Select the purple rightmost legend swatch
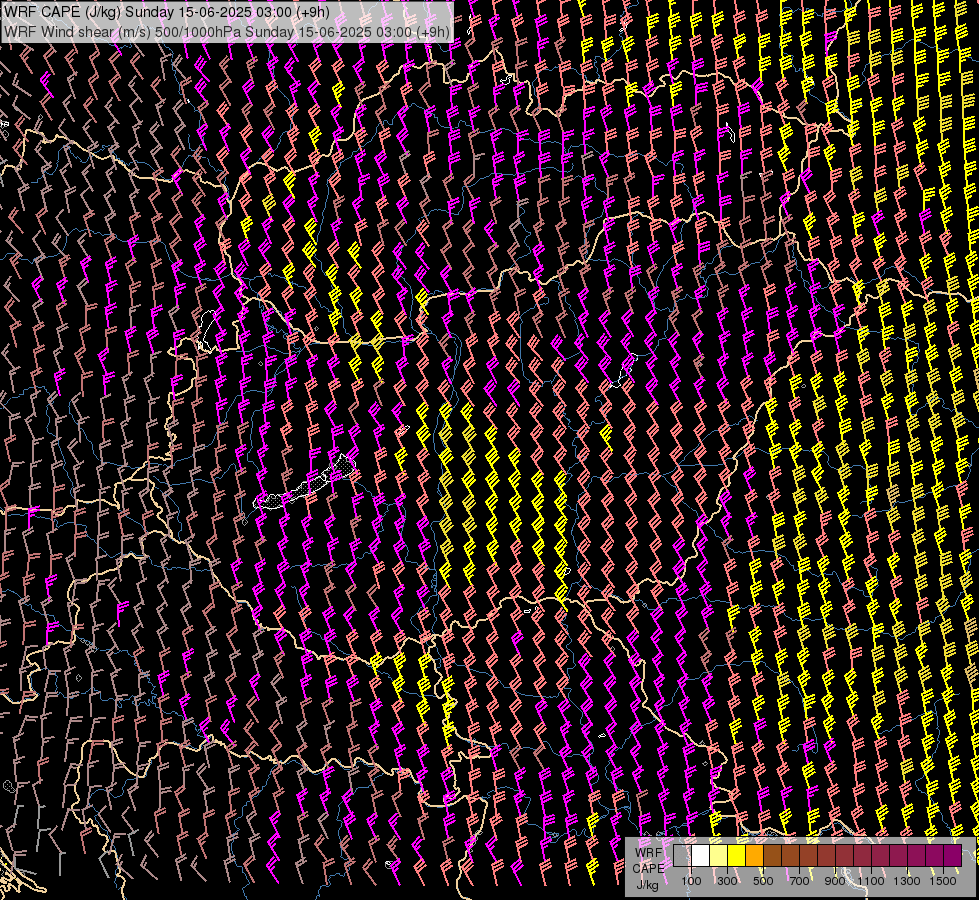The width and height of the screenshot is (979, 900). click(952, 856)
